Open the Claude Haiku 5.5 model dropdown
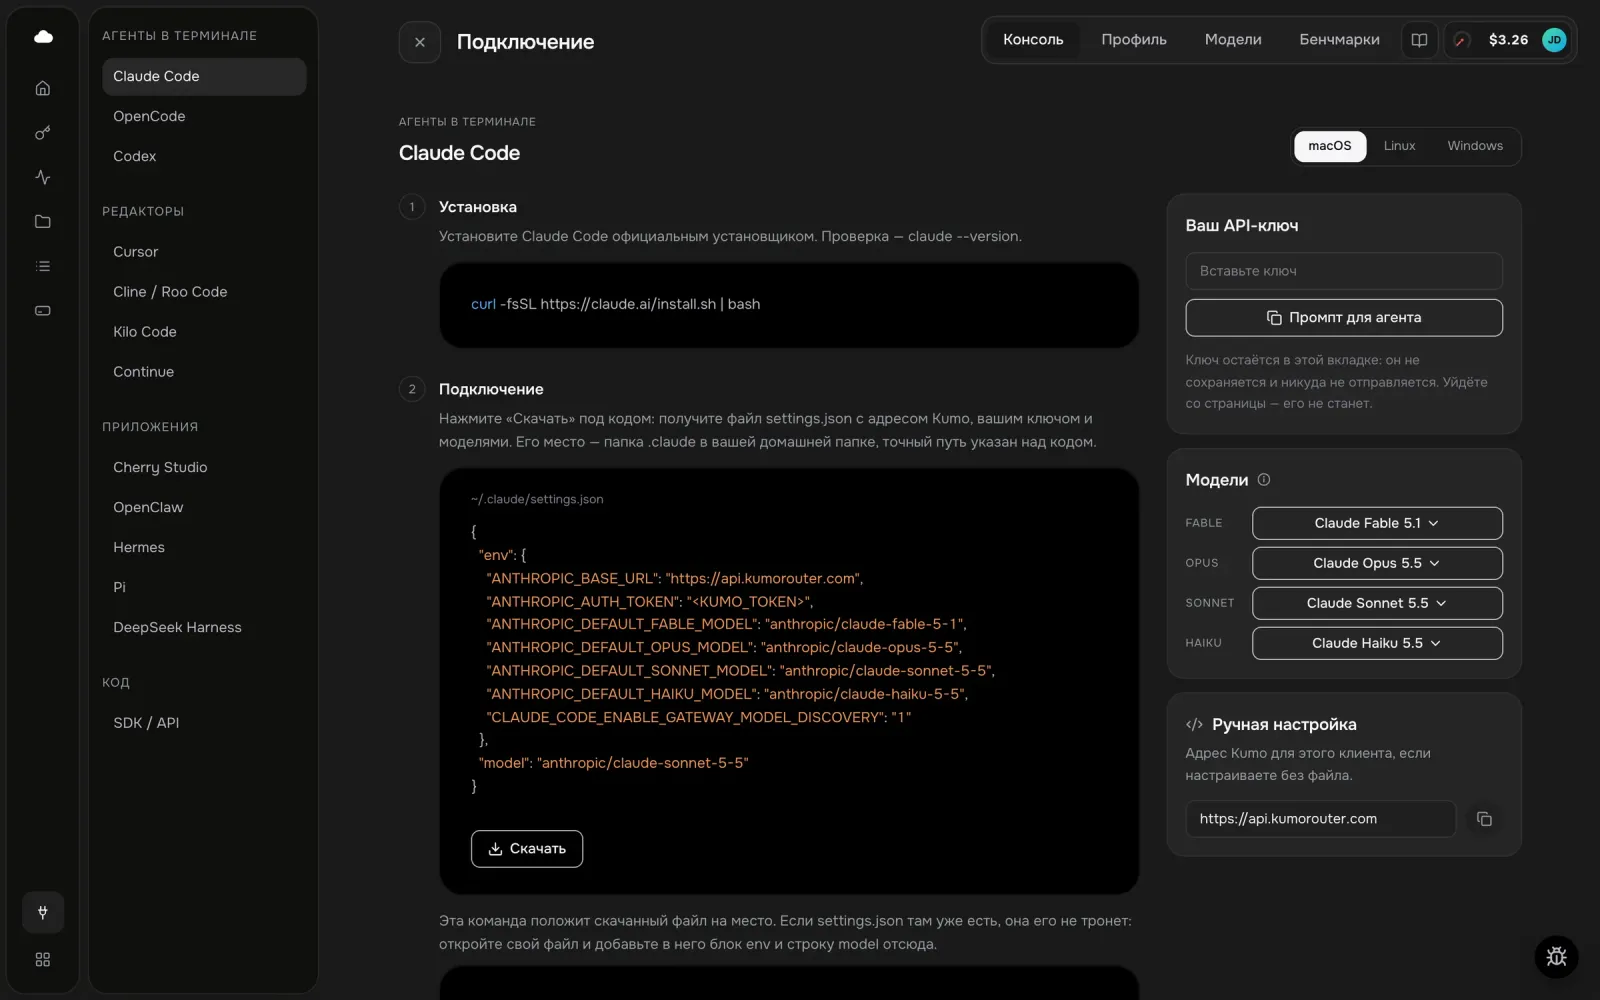The width and height of the screenshot is (1600, 1000). [1377, 643]
